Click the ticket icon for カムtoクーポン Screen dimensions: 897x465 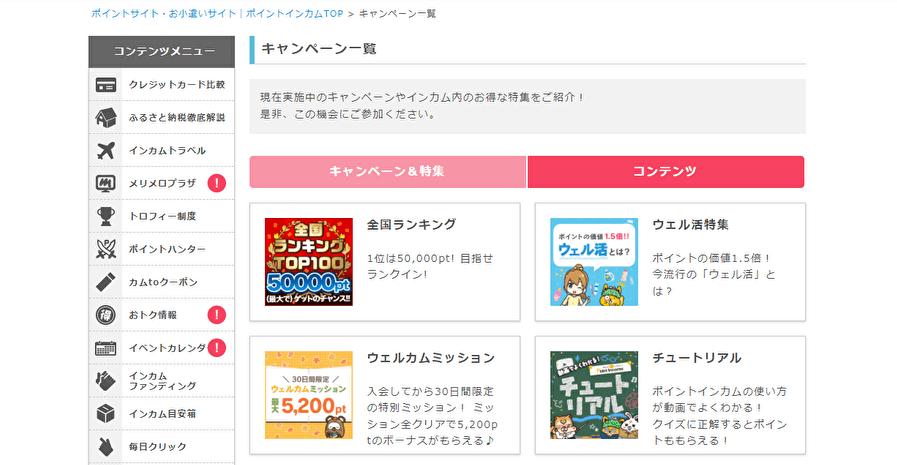(x=106, y=282)
